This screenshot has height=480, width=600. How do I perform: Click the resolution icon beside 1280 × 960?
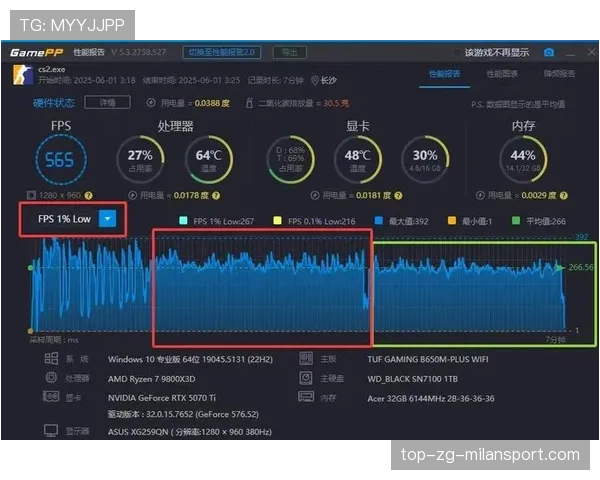tap(31, 195)
